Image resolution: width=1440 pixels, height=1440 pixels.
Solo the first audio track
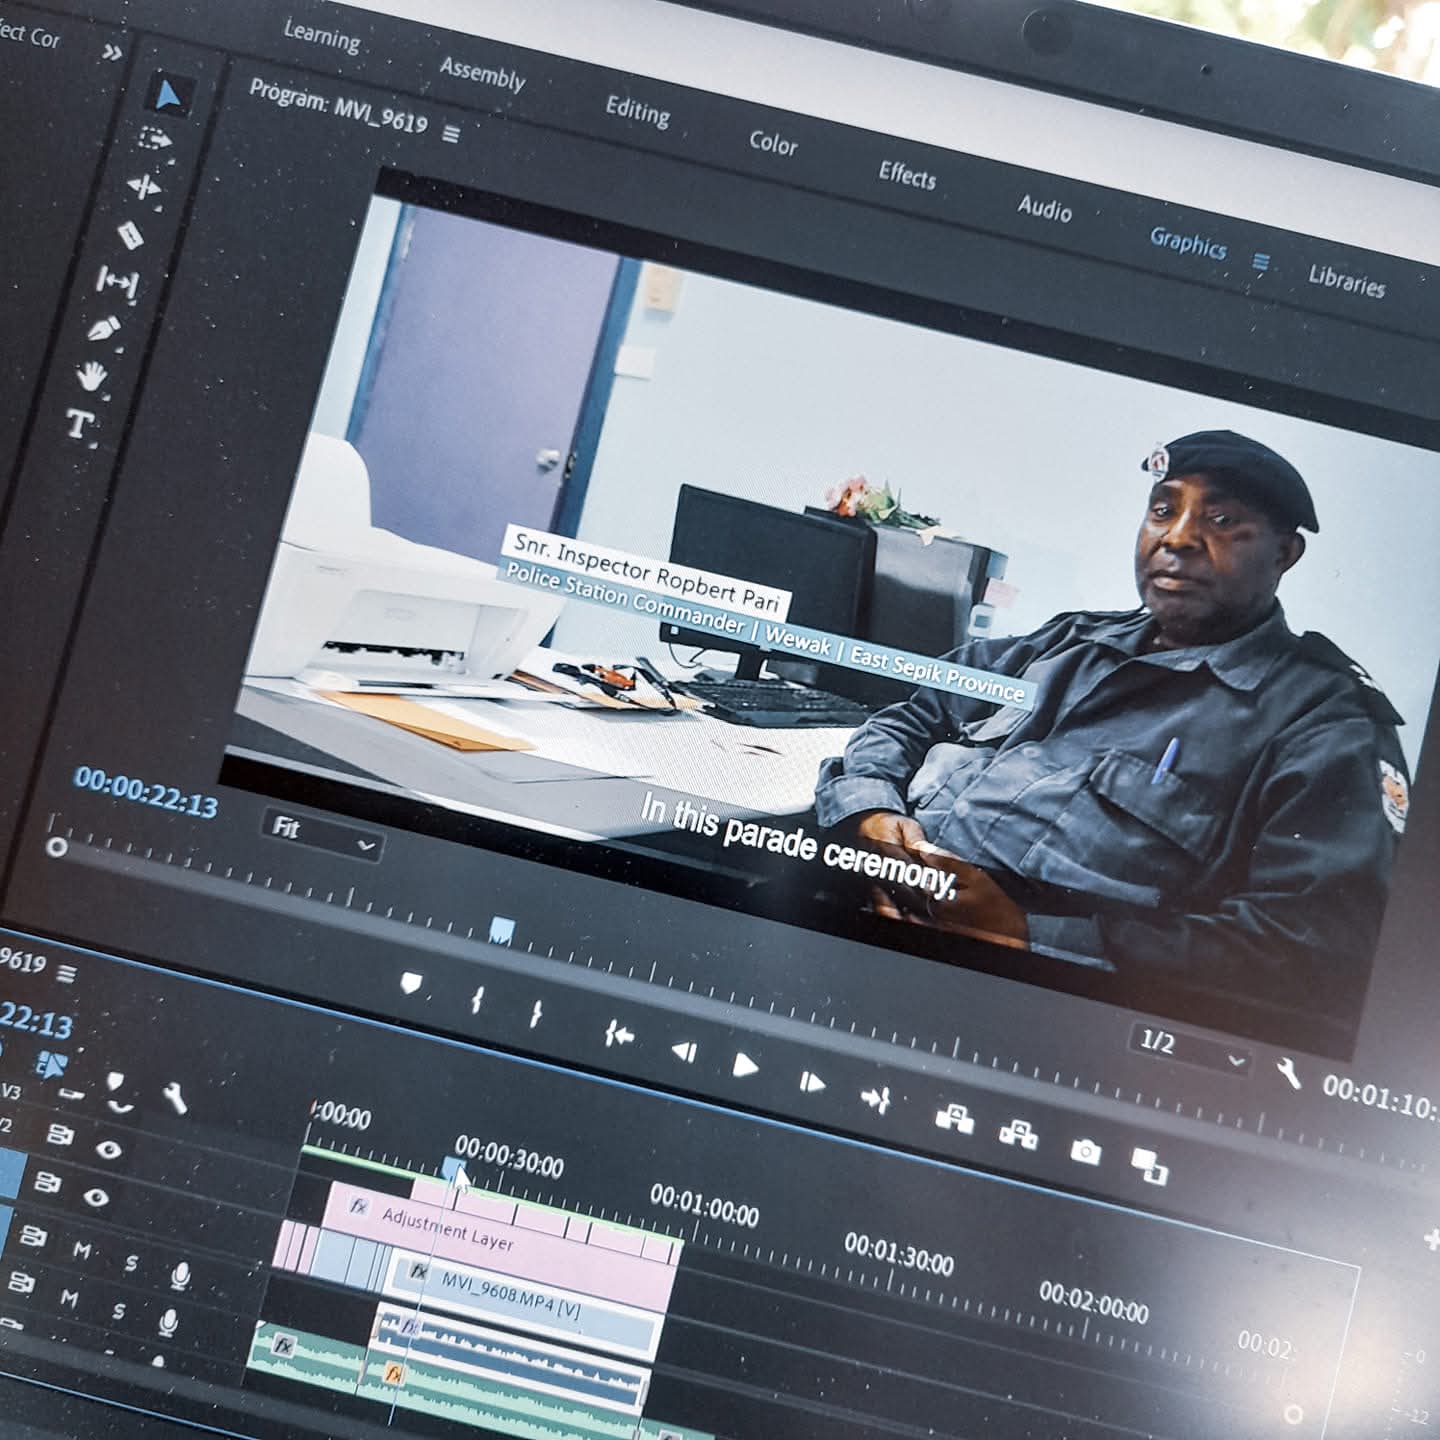click(x=131, y=1263)
